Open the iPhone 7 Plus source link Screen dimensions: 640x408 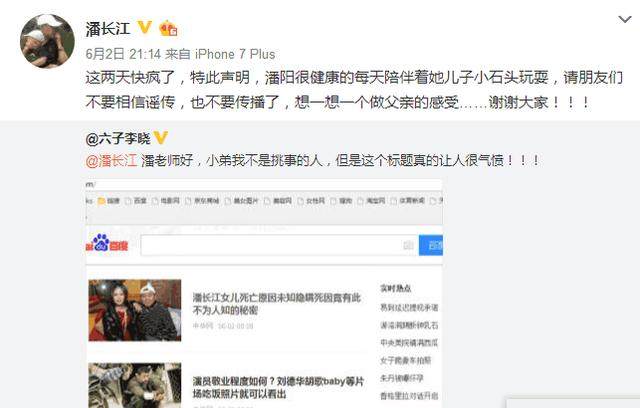pos(235,54)
